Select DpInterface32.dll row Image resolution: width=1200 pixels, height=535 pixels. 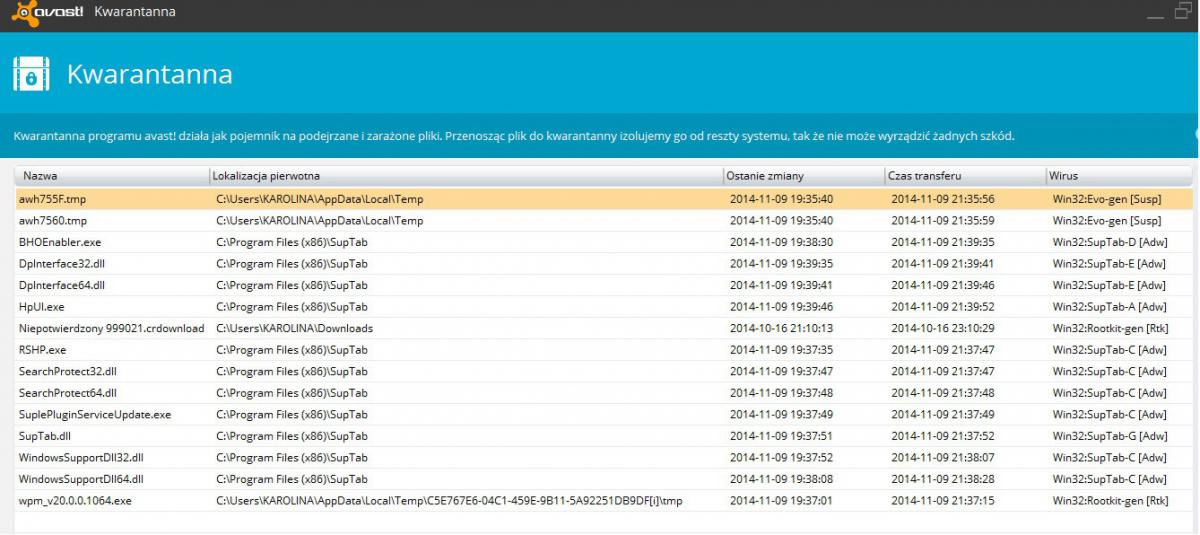coord(603,264)
